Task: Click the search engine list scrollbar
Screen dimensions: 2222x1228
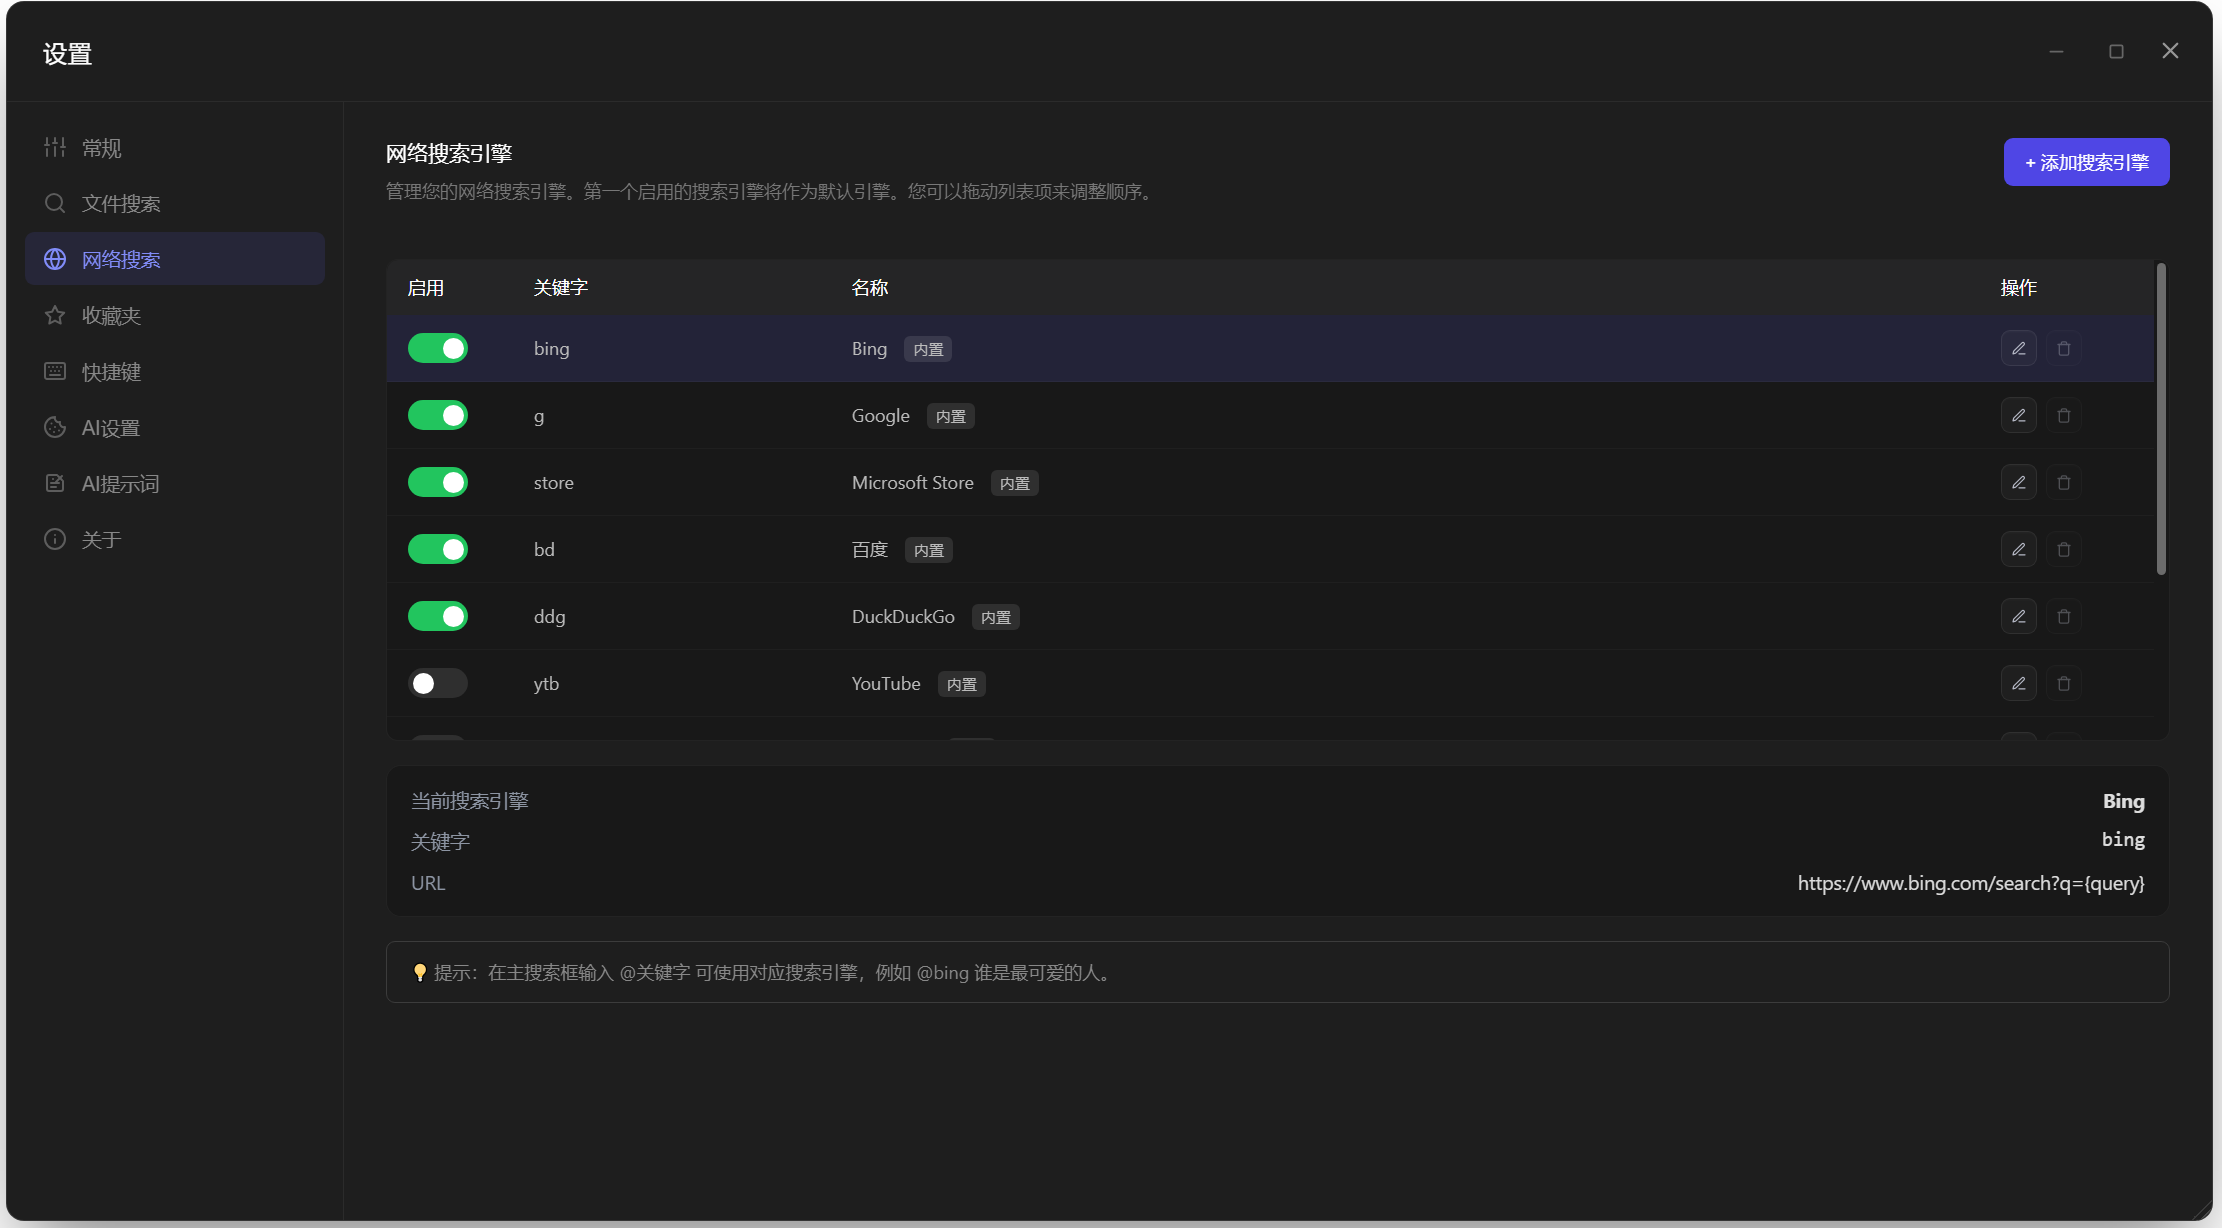Action: pyautogui.click(x=2161, y=419)
